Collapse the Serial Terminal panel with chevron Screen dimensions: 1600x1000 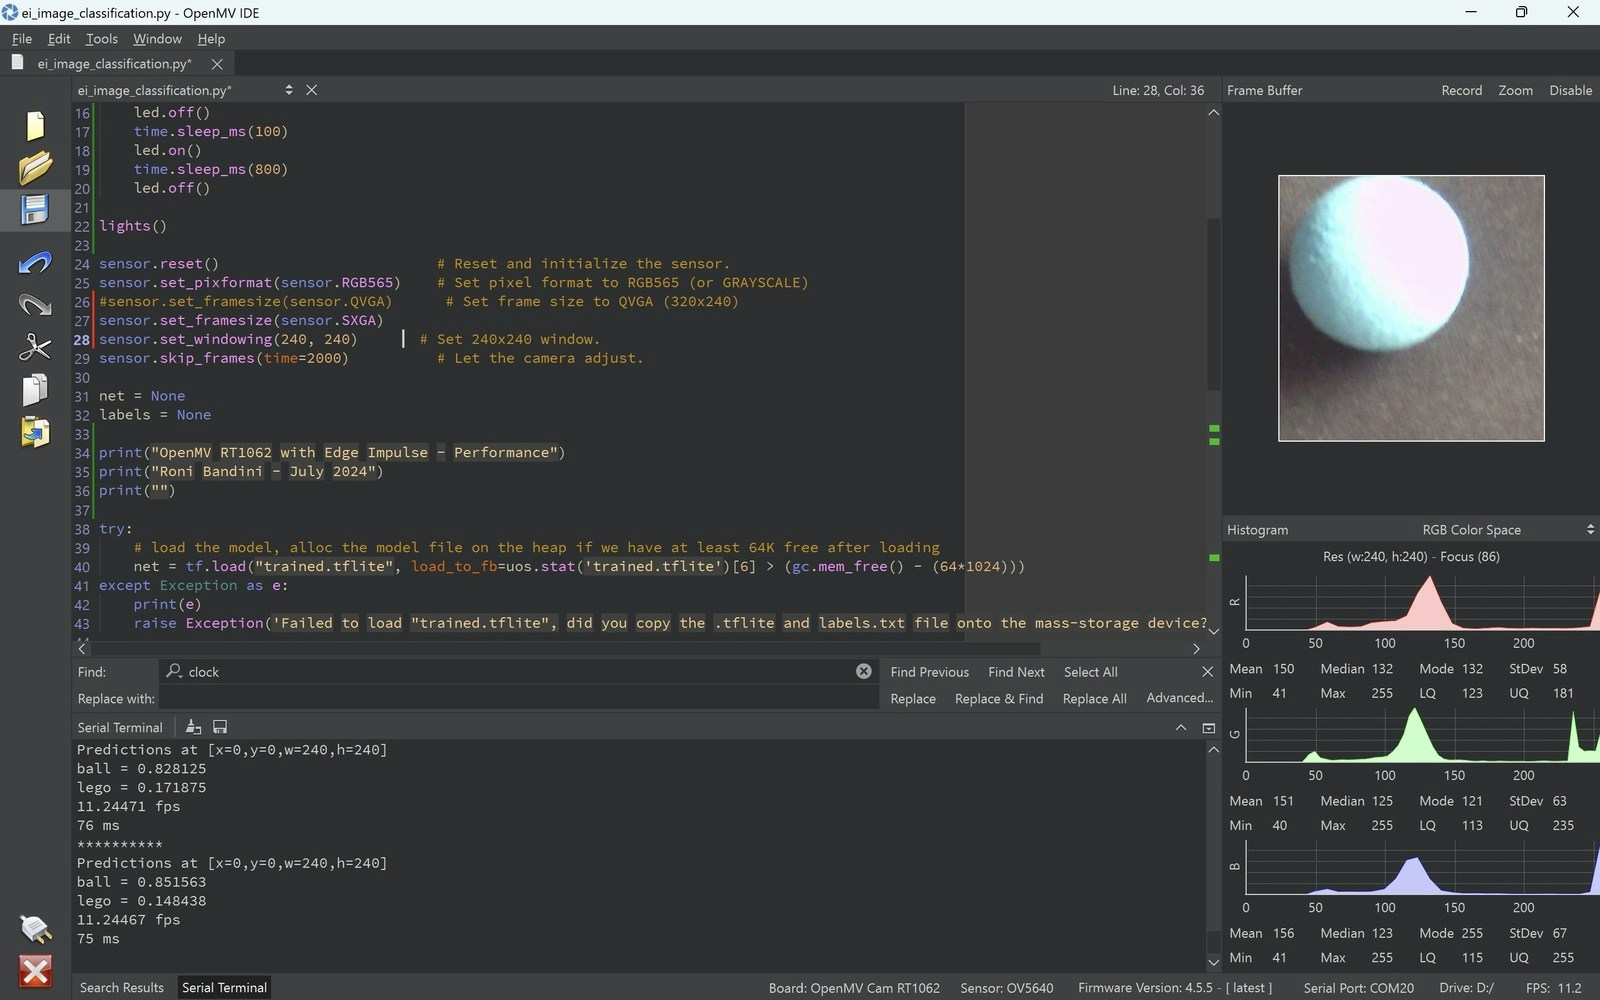[x=1181, y=728]
